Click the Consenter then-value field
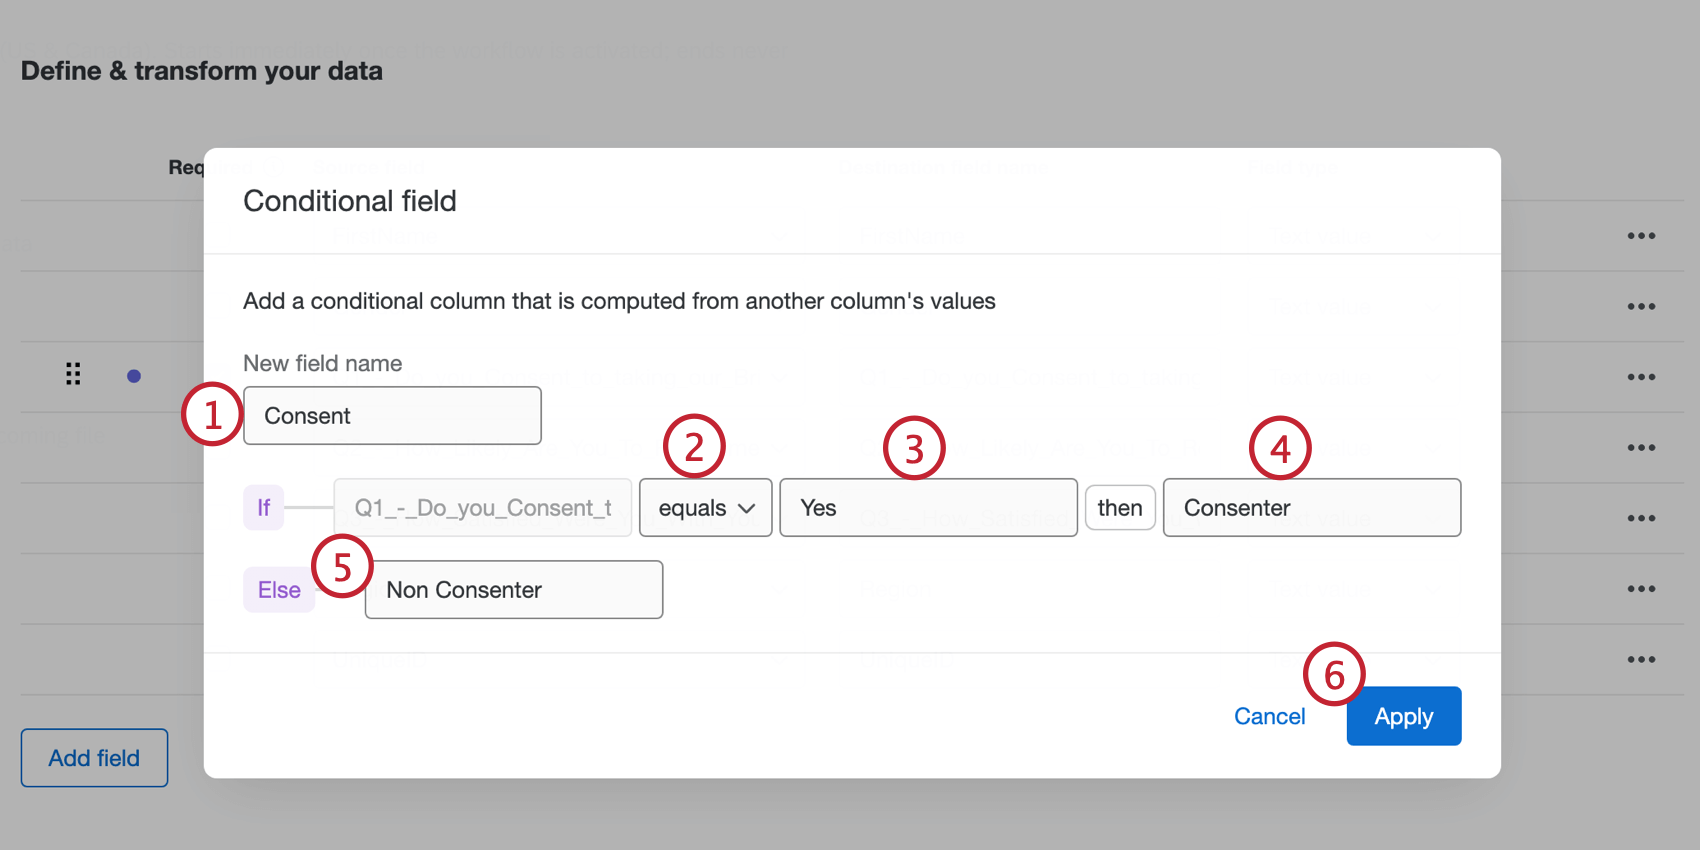This screenshot has height=850, width=1700. (x=1311, y=508)
